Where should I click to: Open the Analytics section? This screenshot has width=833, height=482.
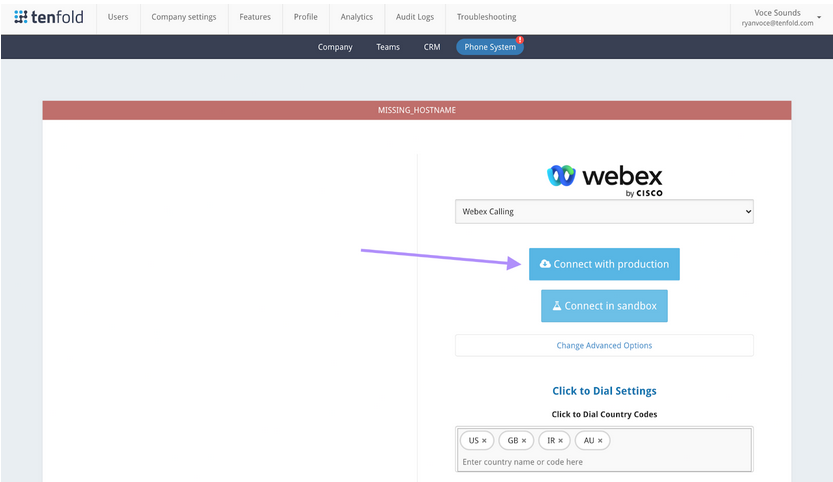click(356, 17)
